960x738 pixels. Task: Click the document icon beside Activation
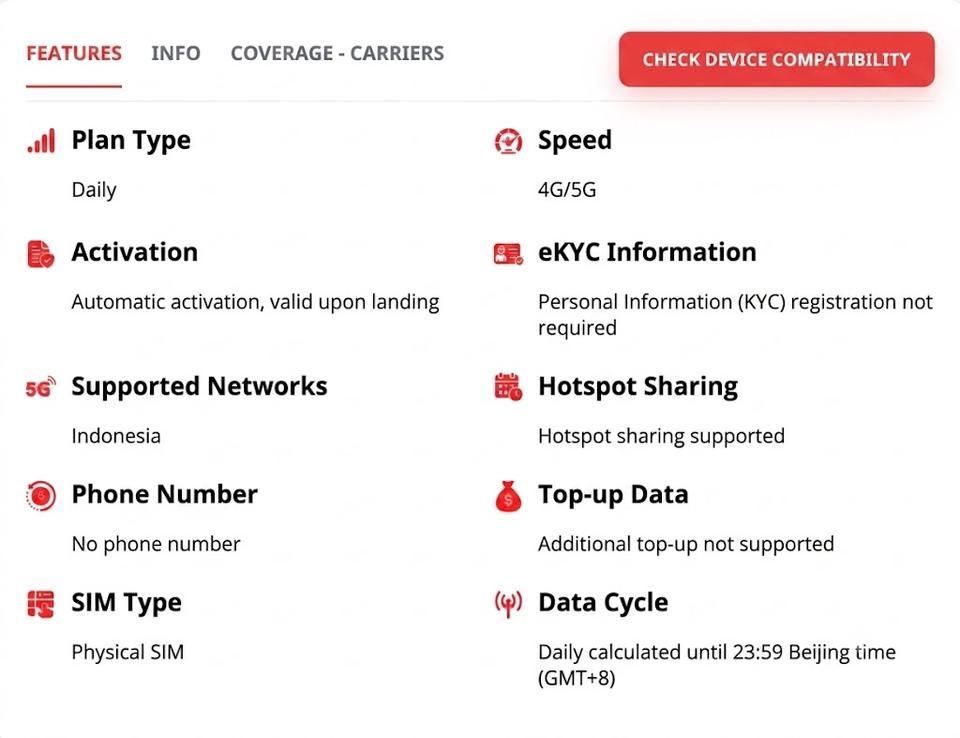pos(41,254)
